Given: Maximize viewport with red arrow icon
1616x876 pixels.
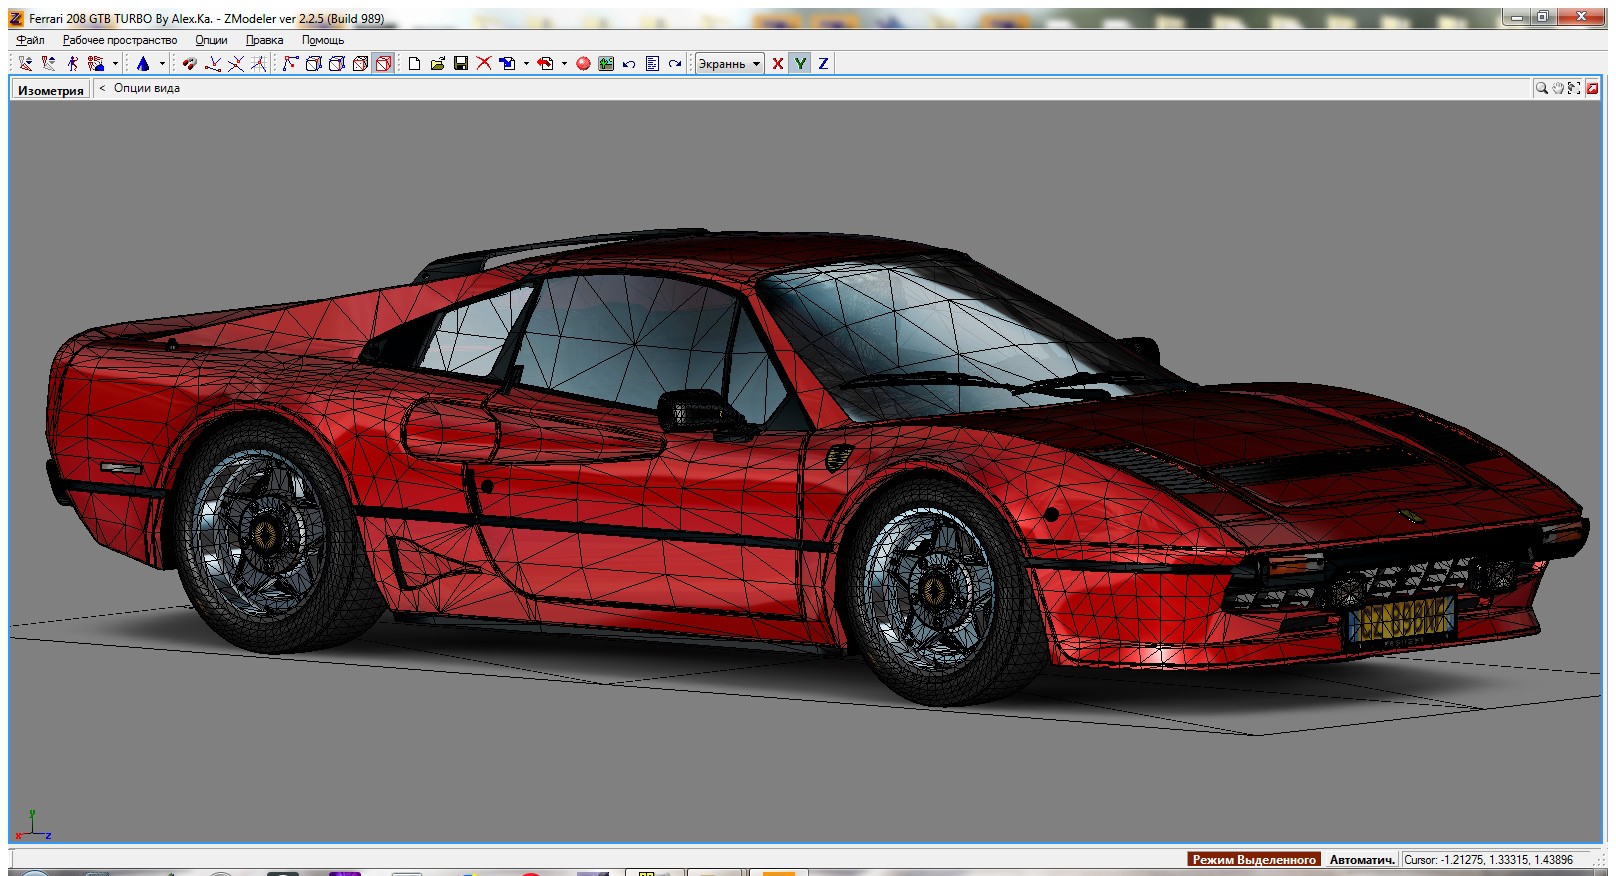Looking at the screenshot, I should point(1592,88).
